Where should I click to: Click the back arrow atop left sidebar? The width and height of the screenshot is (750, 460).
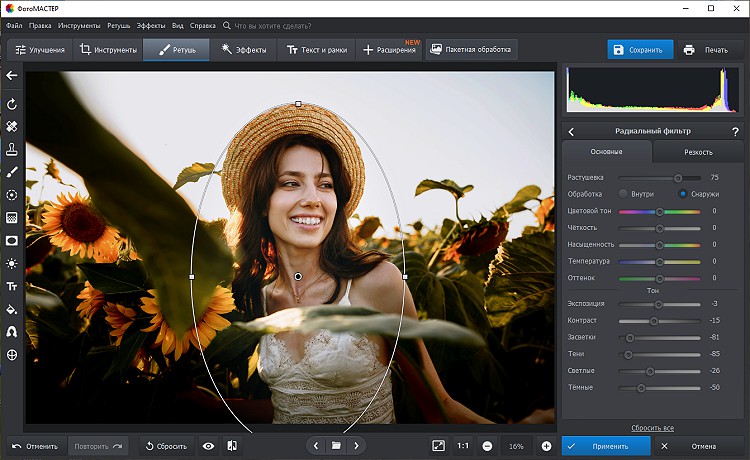(x=12, y=75)
